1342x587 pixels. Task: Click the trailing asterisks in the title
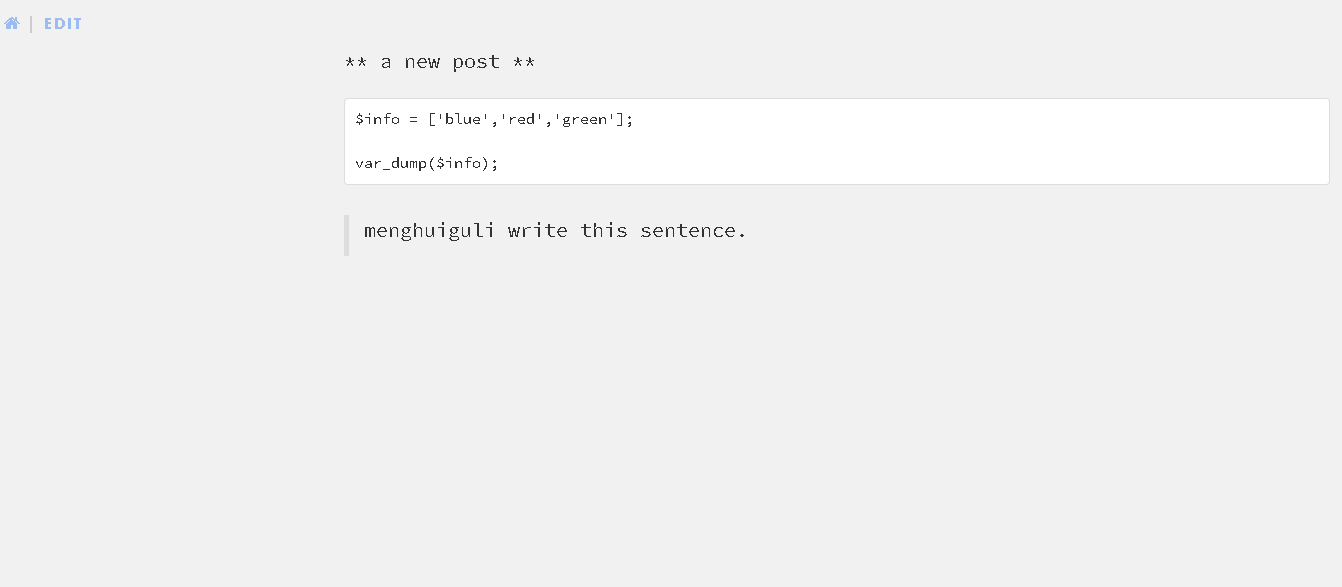[x=524, y=62]
